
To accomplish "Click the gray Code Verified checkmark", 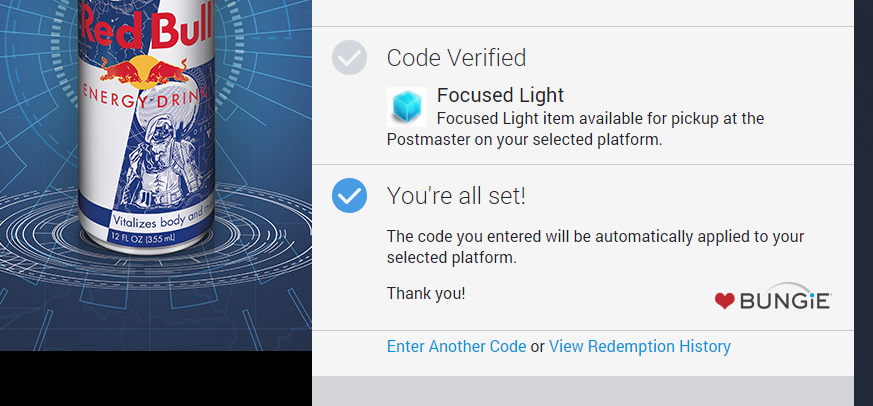I will (349, 58).
